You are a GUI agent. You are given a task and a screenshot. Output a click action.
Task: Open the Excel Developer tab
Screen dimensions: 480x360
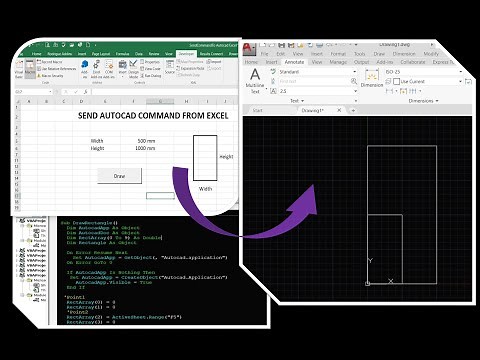(x=186, y=54)
